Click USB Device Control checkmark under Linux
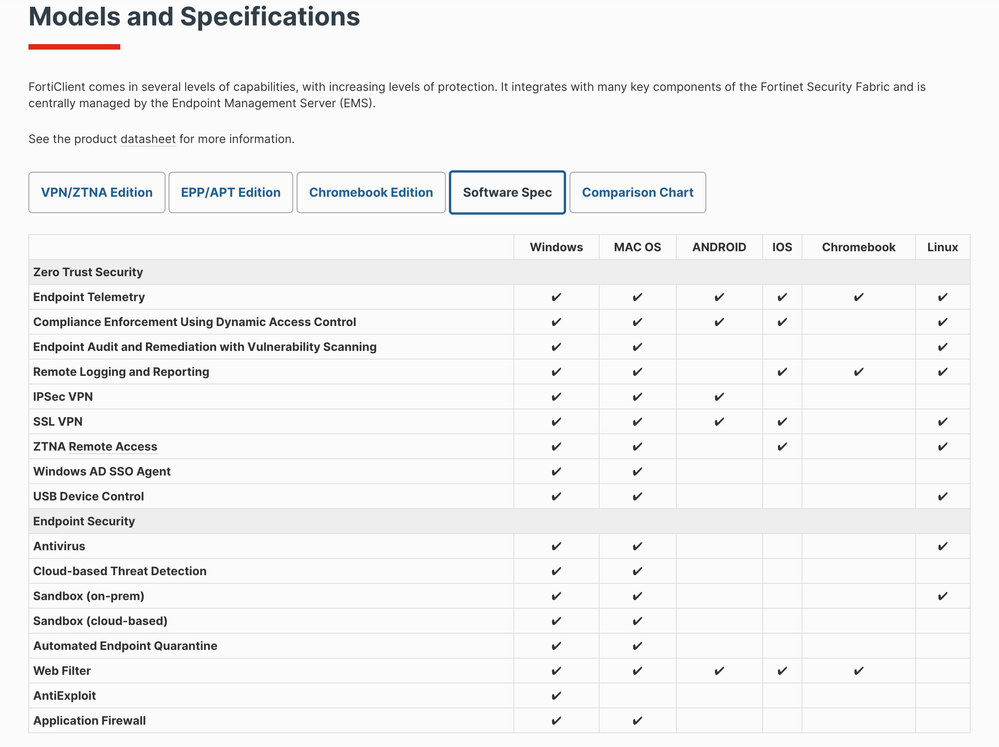999x747 pixels. click(942, 497)
